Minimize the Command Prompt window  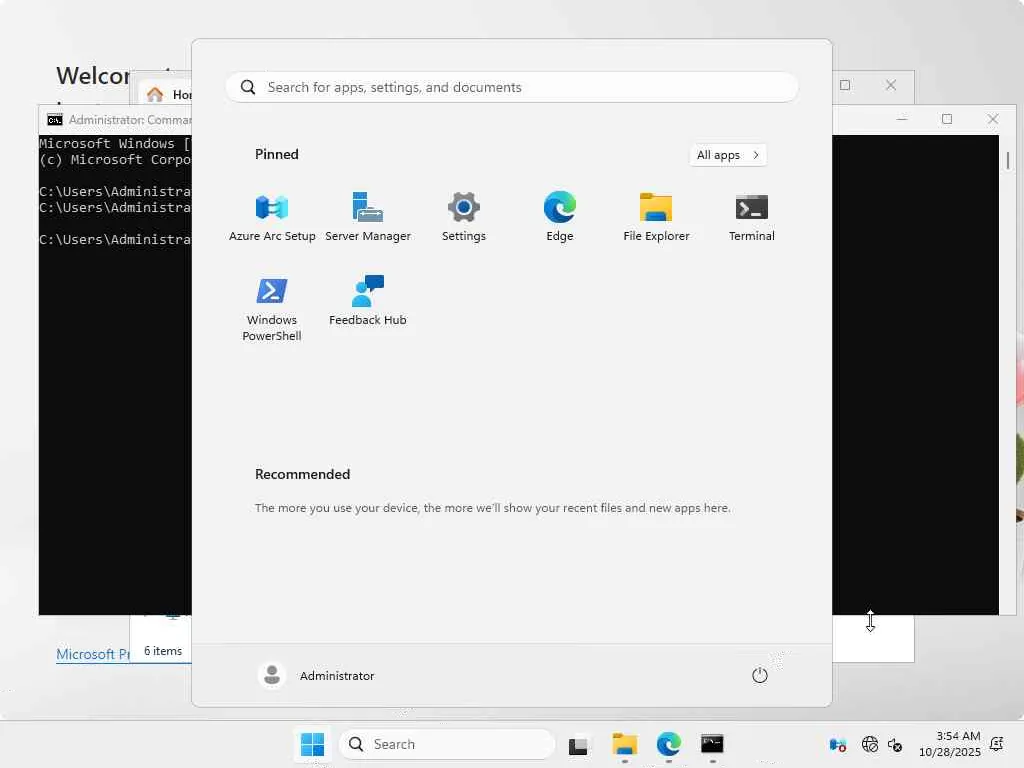tap(902, 119)
